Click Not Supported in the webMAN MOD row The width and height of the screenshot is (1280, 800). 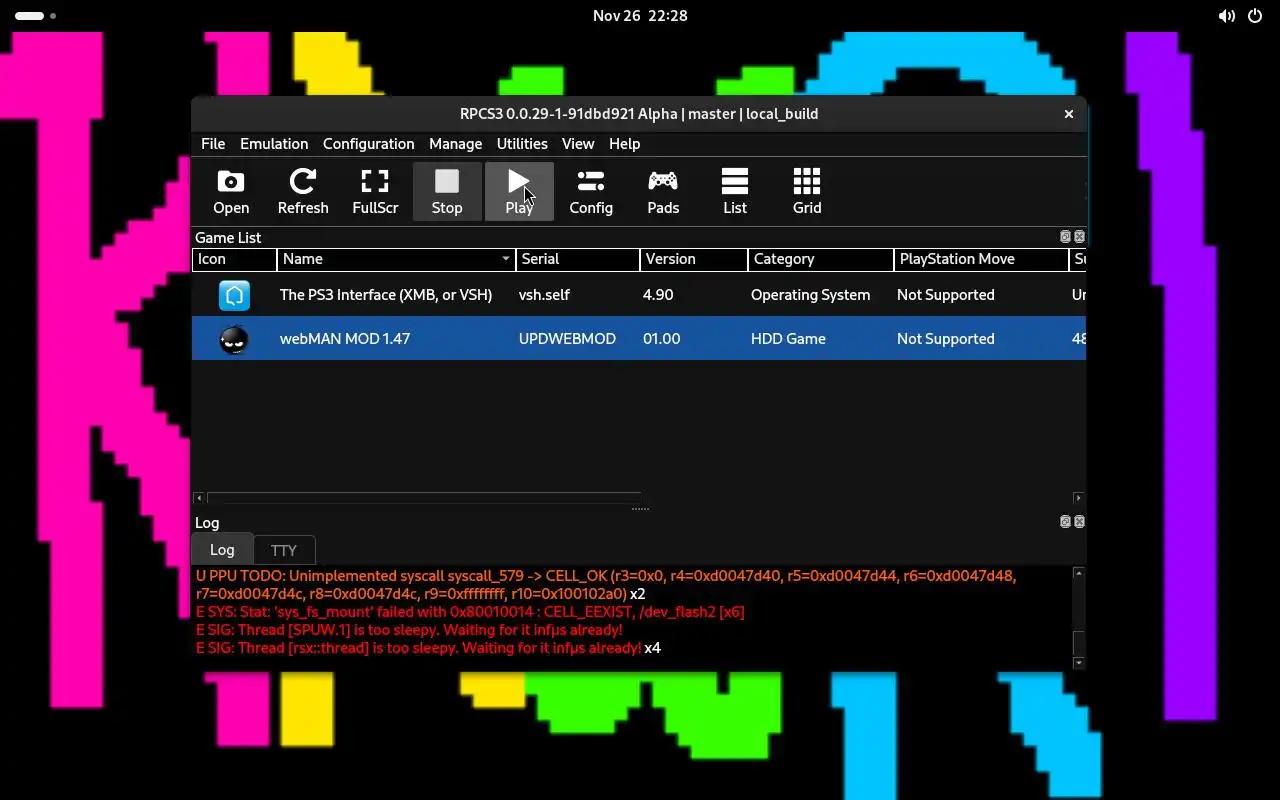[x=945, y=339]
